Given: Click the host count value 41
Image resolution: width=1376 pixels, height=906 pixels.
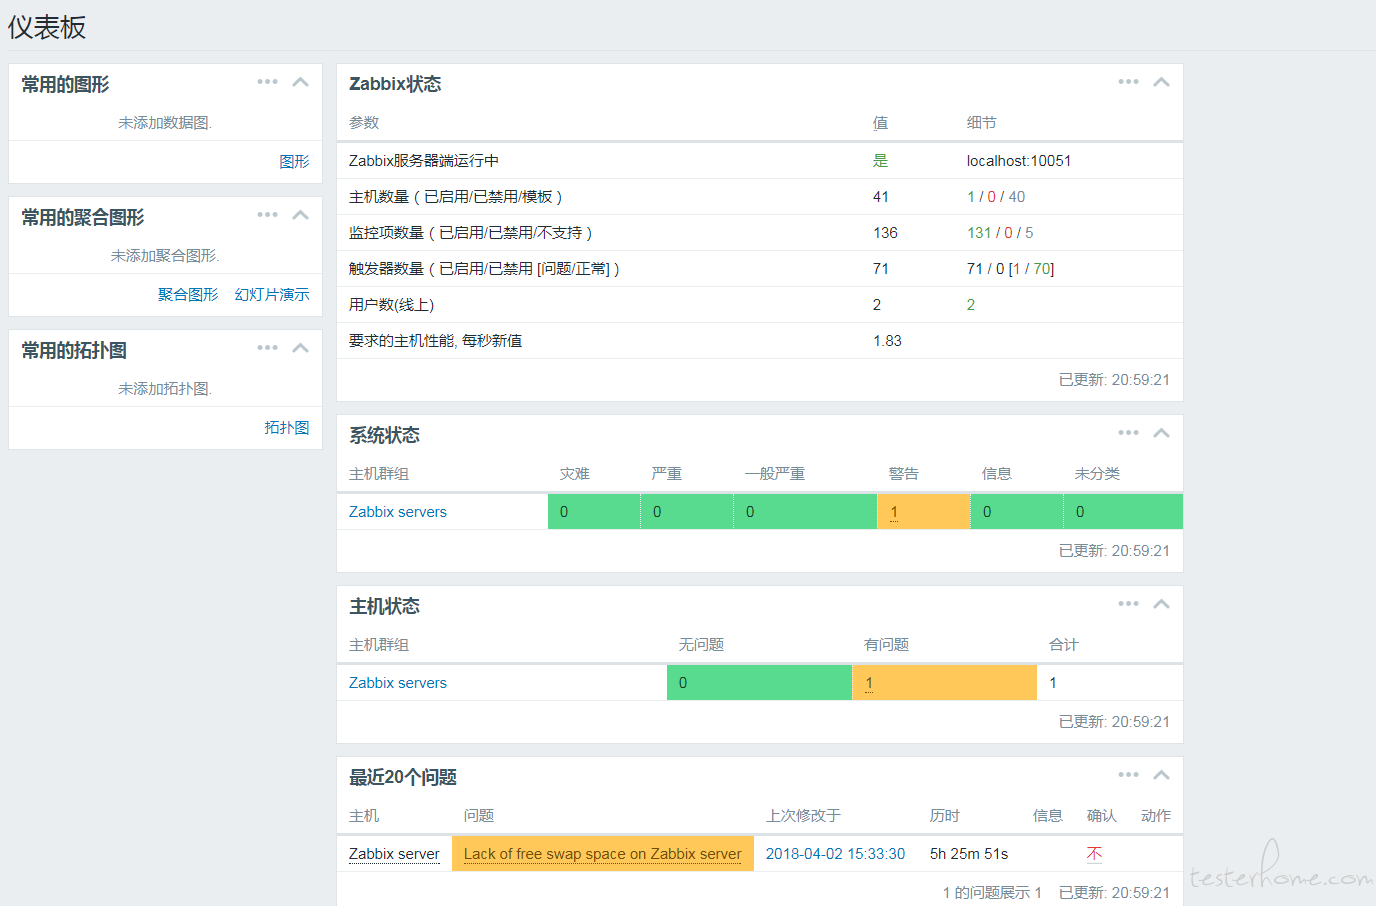Looking at the screenshot, I should point(881,197).
